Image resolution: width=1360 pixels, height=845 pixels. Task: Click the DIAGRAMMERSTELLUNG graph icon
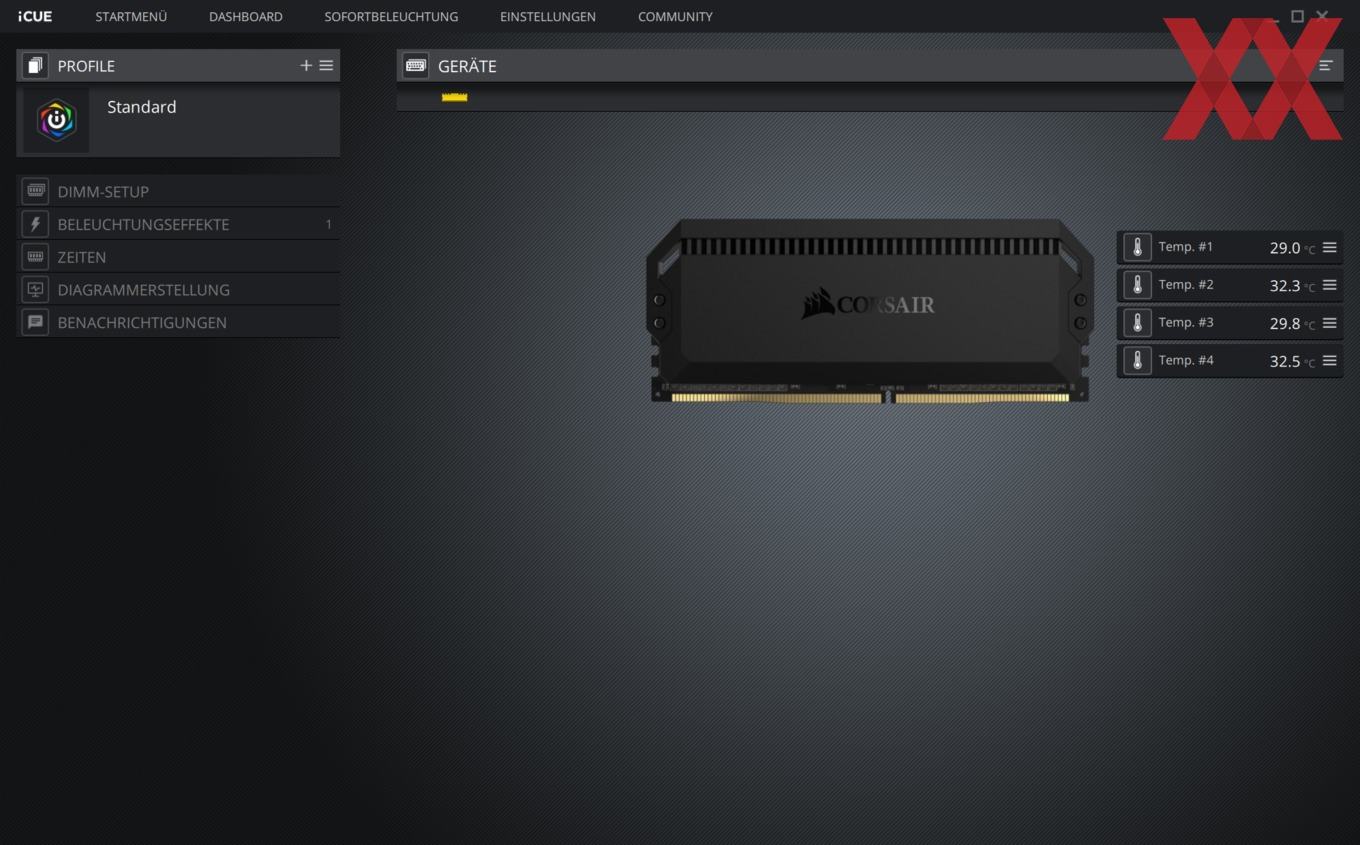click(x=35, y=290)
